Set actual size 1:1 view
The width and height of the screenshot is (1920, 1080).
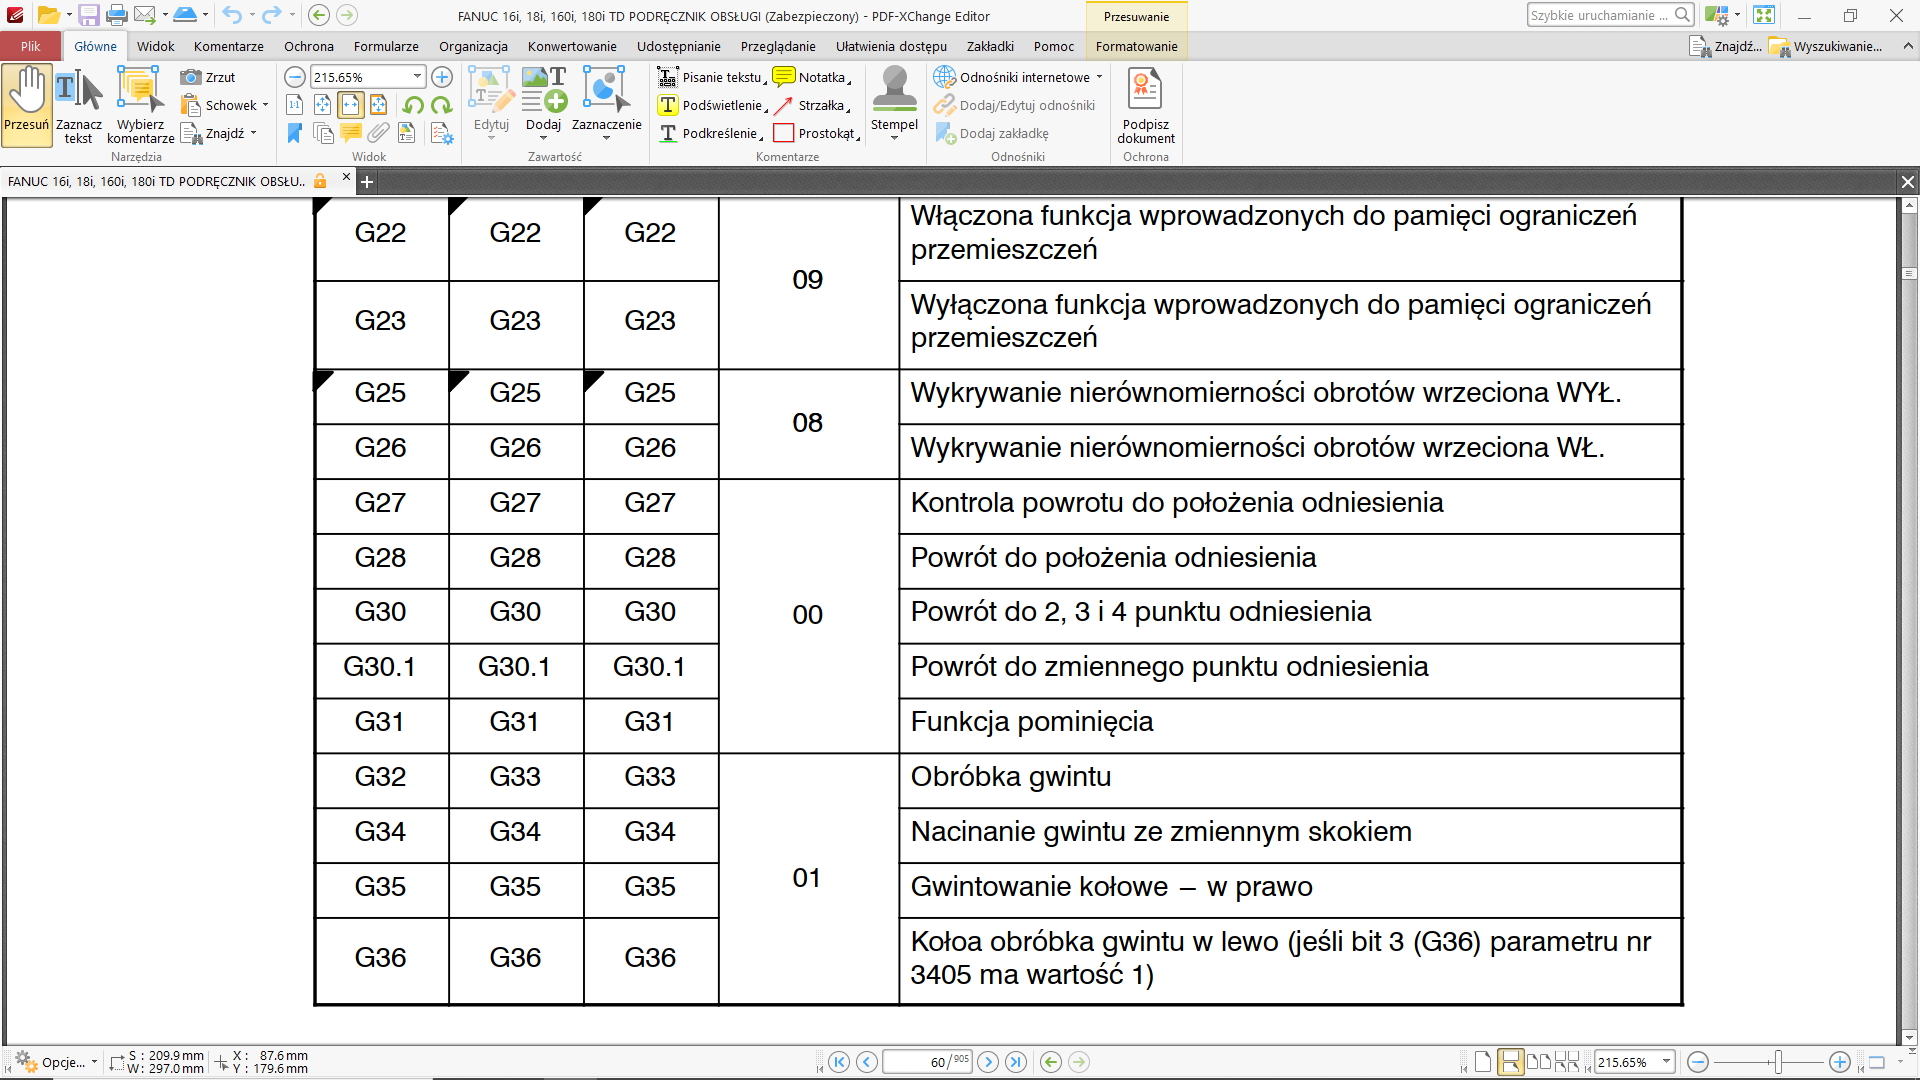[294, 105]
